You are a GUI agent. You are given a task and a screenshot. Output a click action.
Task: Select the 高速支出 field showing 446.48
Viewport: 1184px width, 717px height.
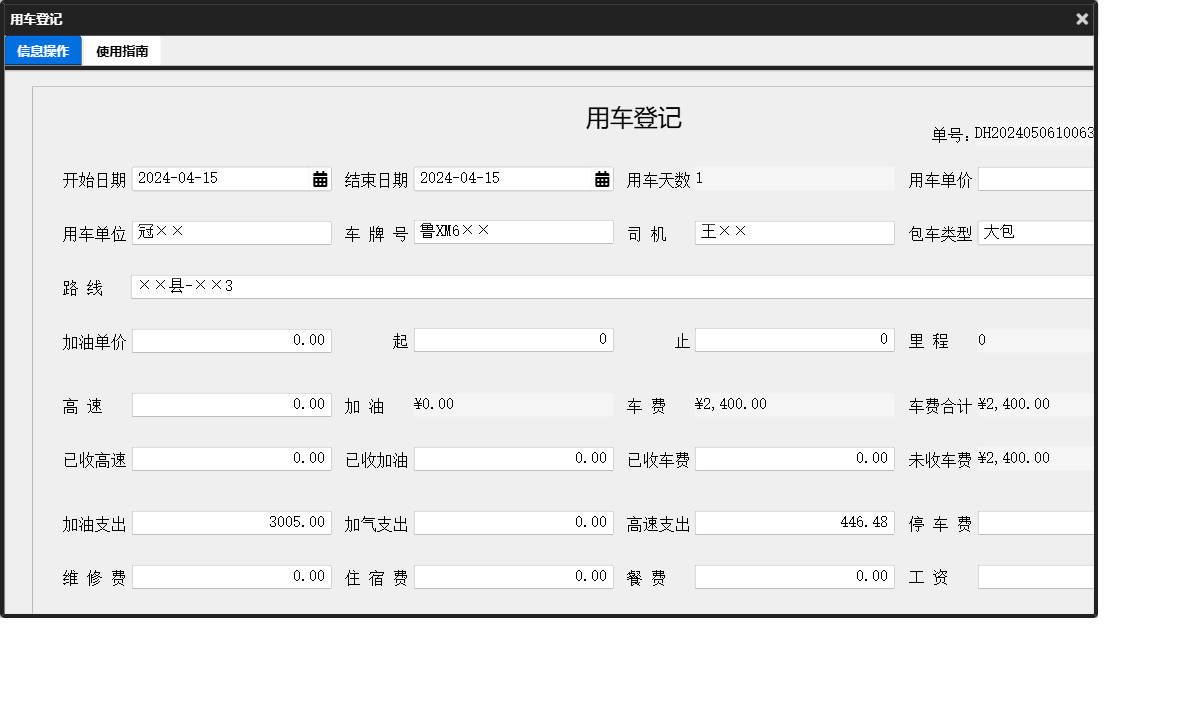[793, 522]
